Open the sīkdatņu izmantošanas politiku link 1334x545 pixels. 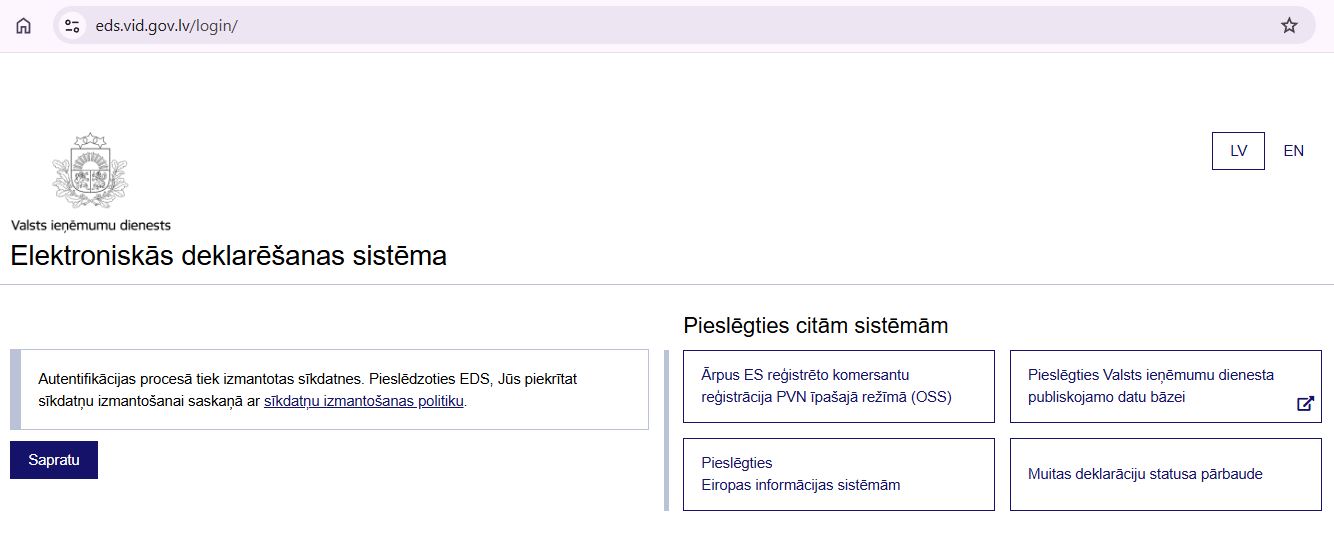(x=364, y=402)
